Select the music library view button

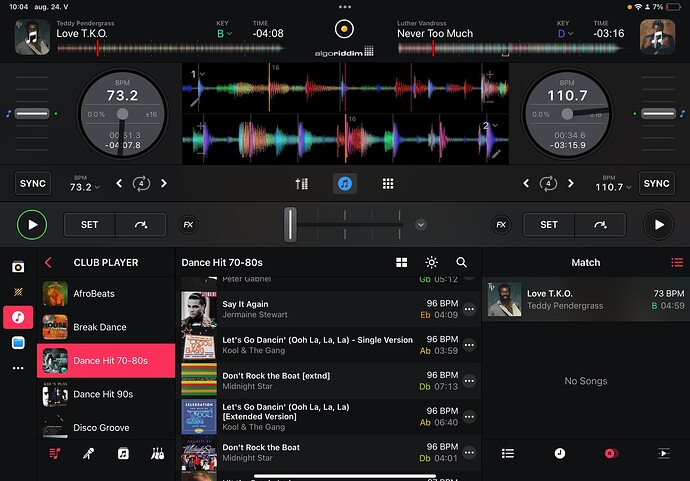pyautogui.click(x=345, y=184)
